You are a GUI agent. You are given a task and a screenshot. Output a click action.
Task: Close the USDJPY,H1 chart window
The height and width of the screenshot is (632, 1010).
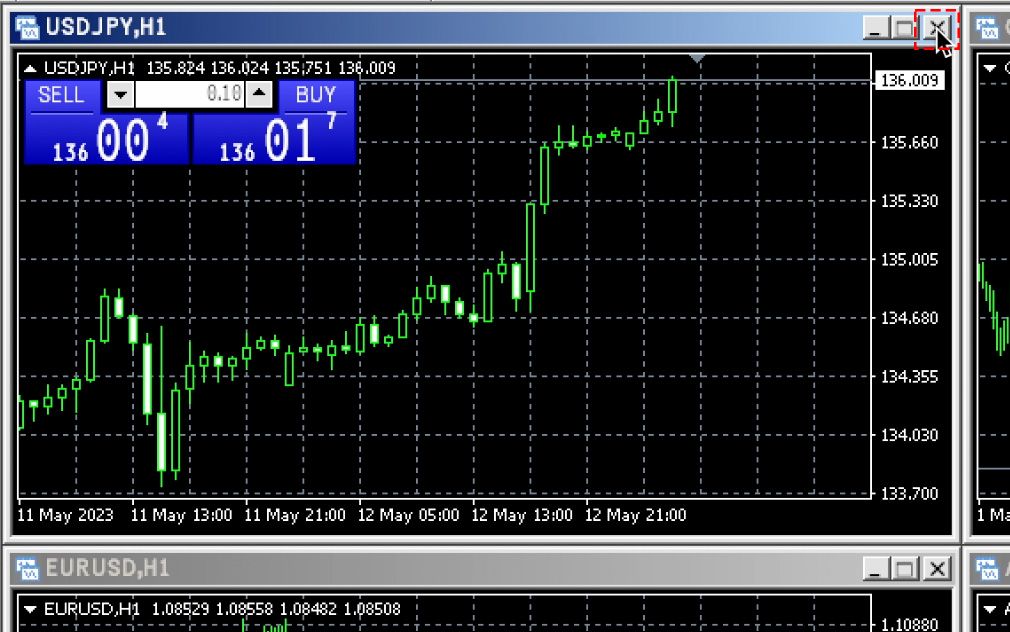pyautogui.click(x=936, y=29)
